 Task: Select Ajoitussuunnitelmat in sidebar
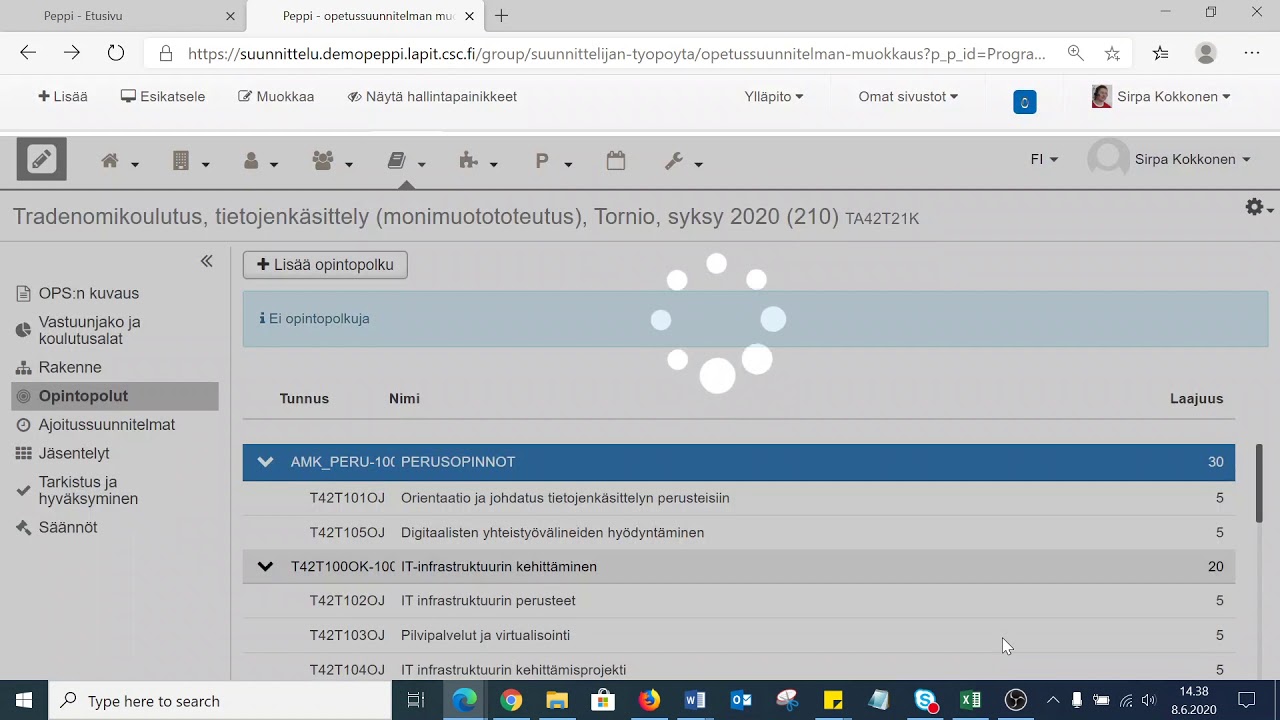(95, 425)
